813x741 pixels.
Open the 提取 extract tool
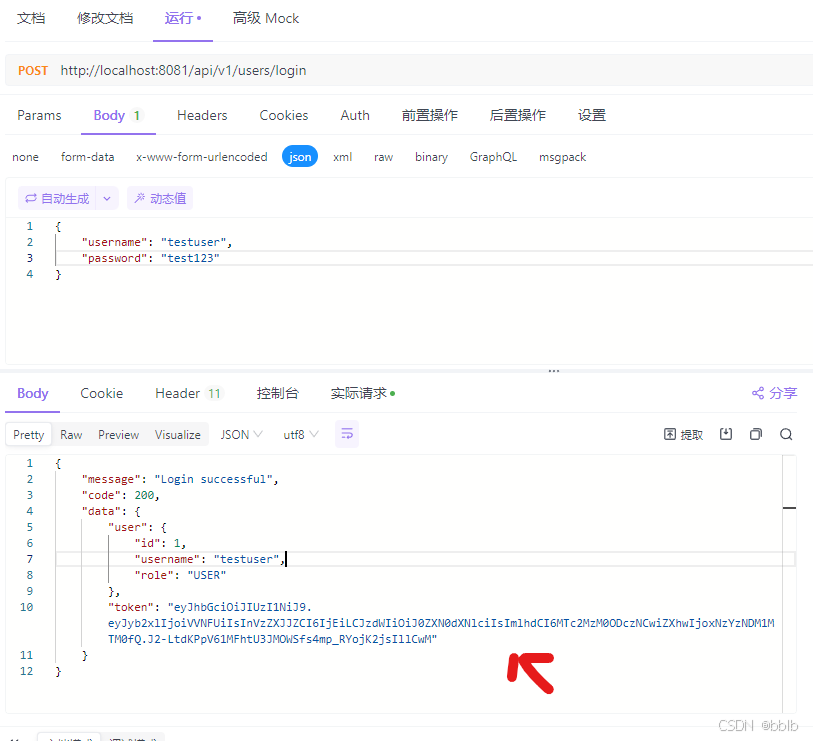(x=682, y=434)
